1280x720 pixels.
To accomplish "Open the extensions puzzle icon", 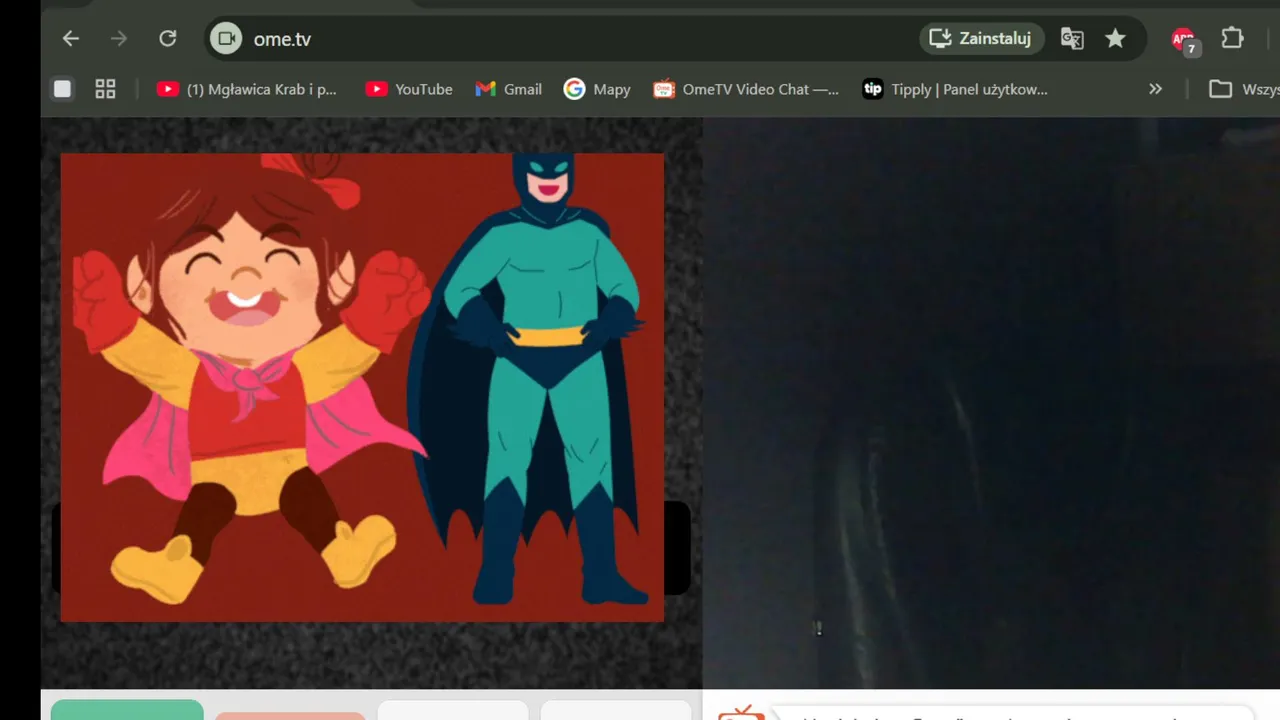I will pyautogui.click(x=1232, y=39).
